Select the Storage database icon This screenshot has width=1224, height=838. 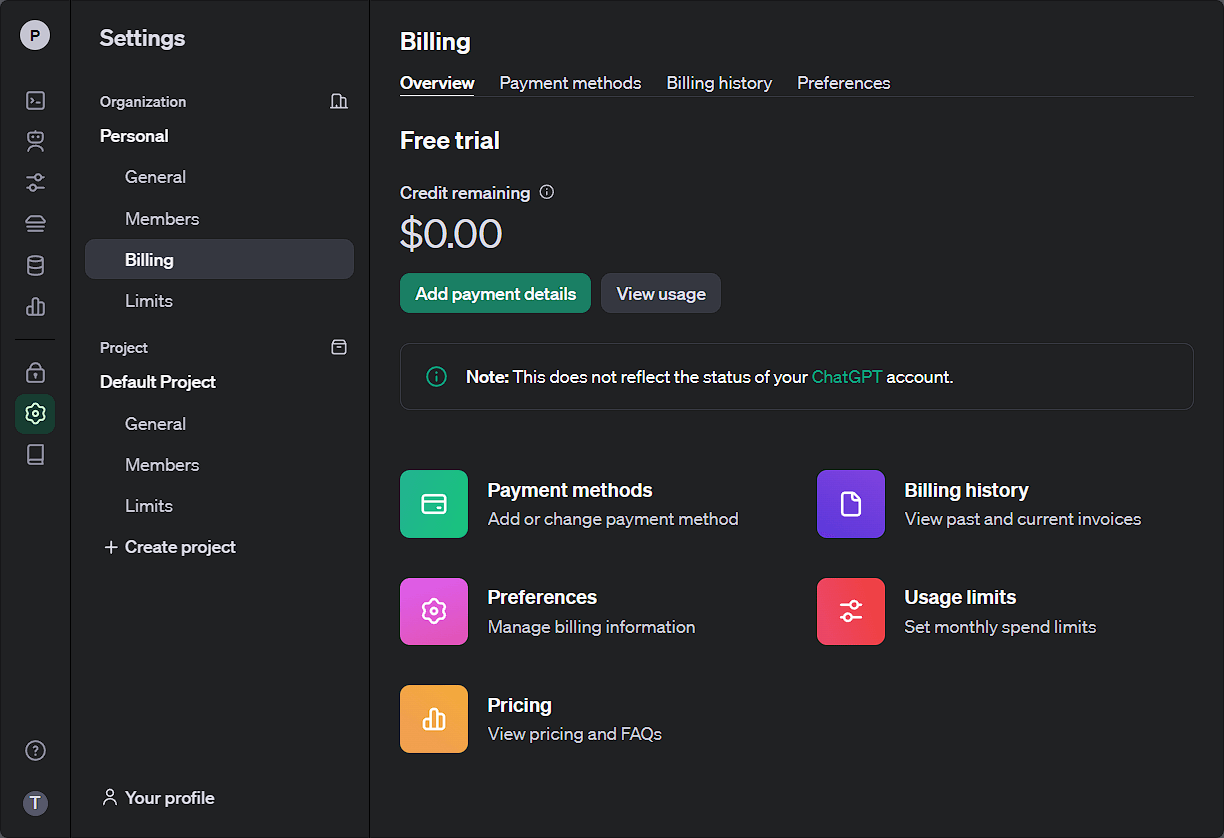point(35,265)
